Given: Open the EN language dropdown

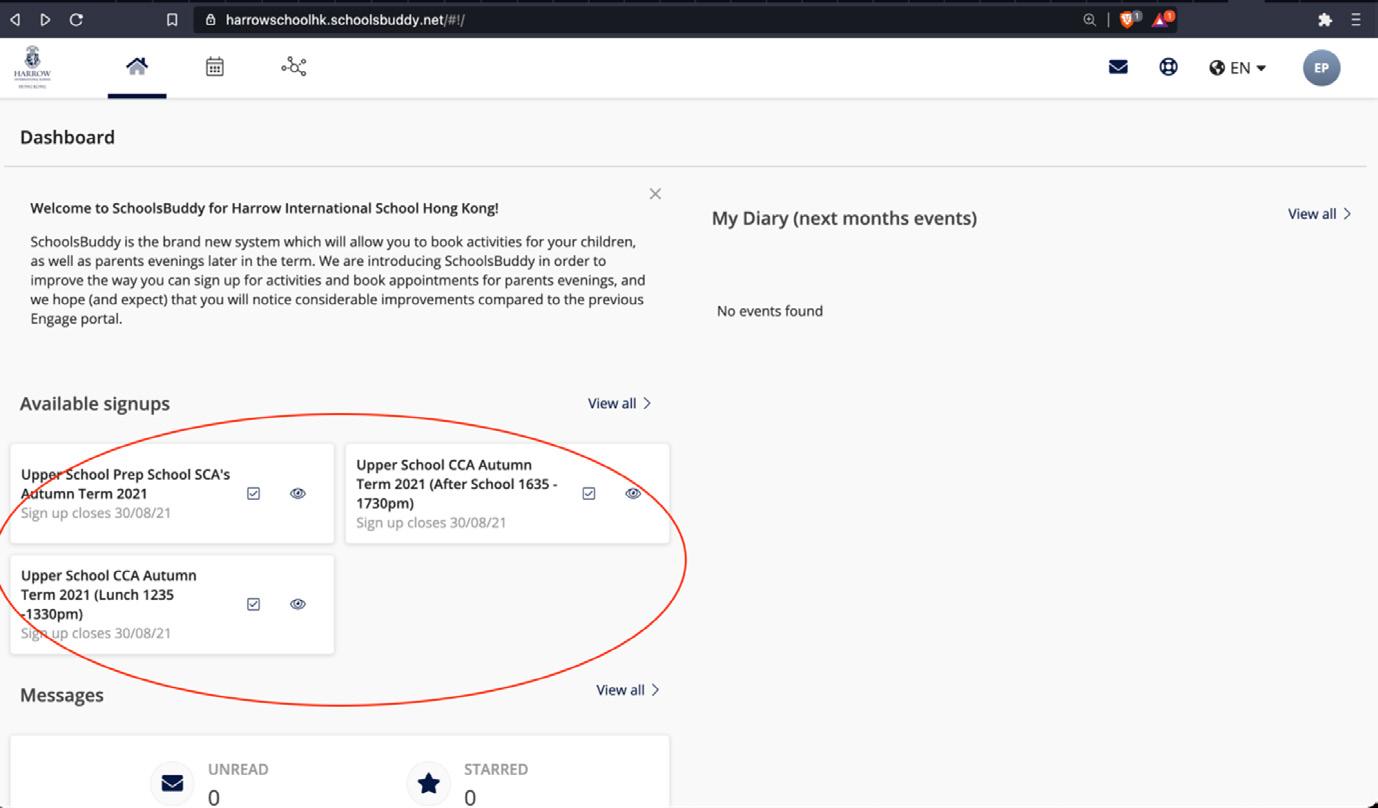Looking at the screenshot, I should (1238, 68).
